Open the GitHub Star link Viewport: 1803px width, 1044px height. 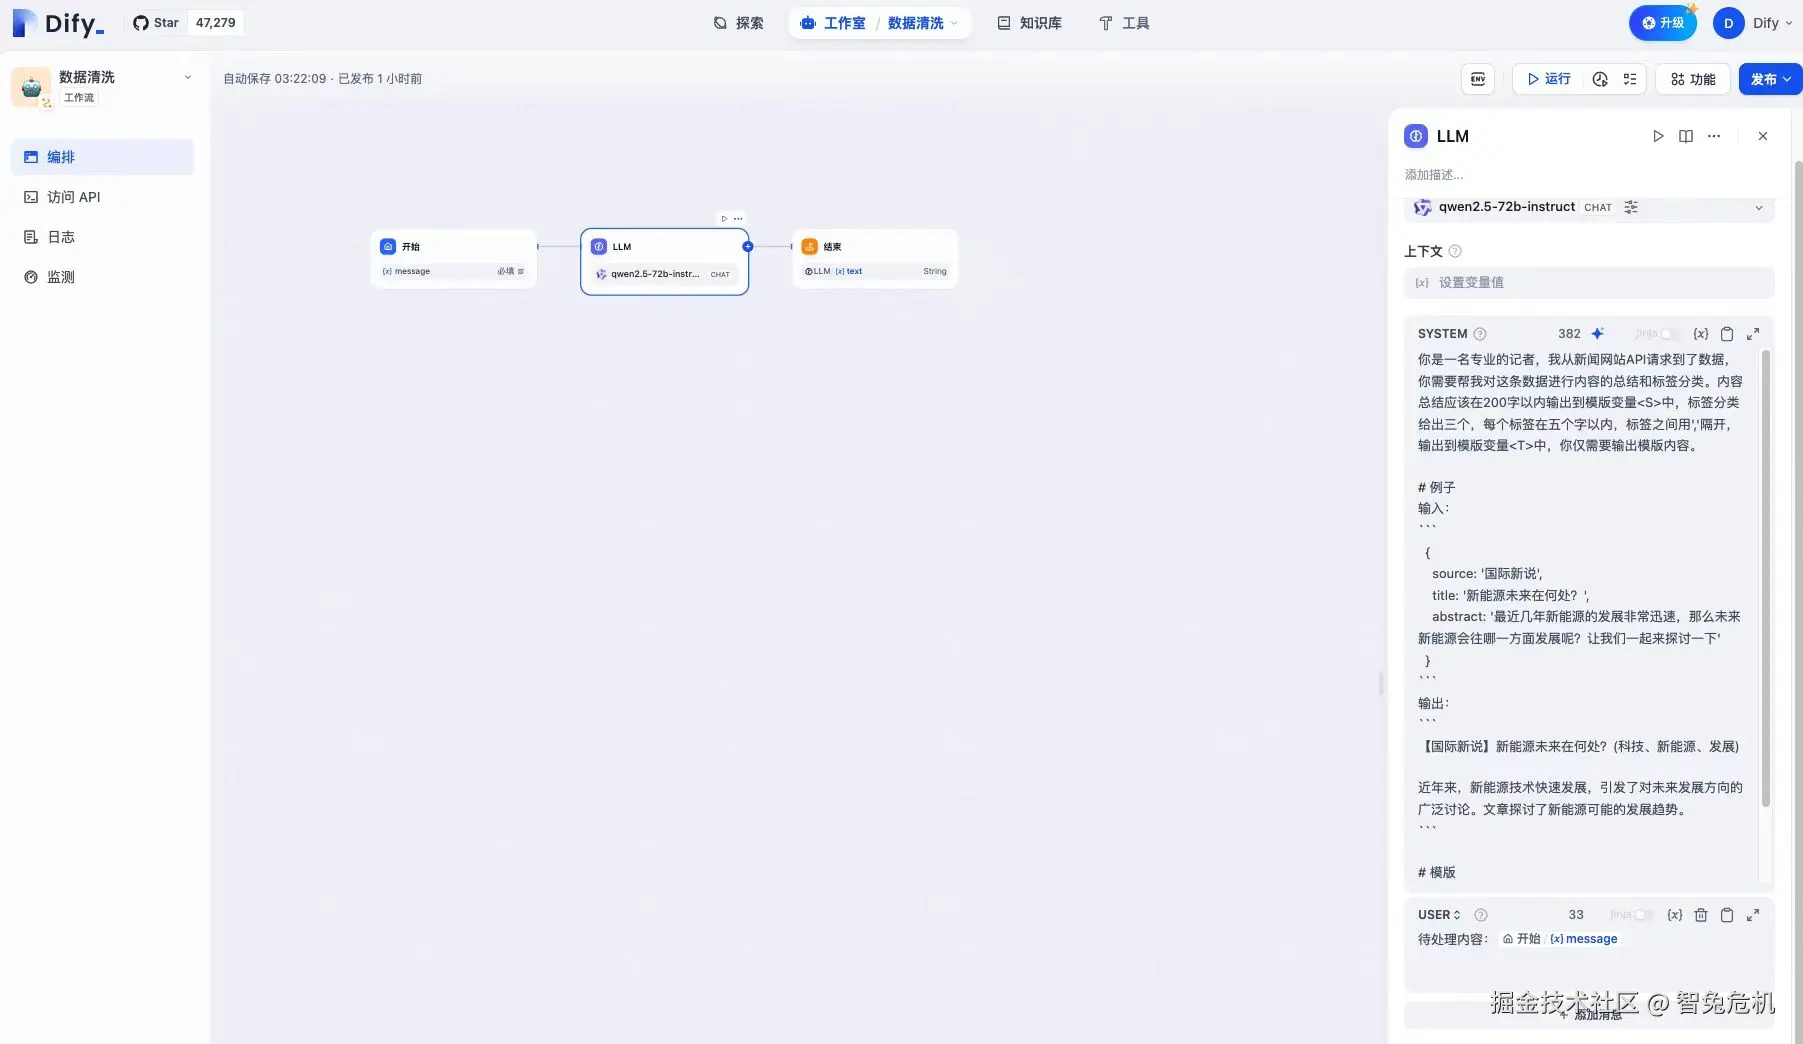(x=187, y=22)
